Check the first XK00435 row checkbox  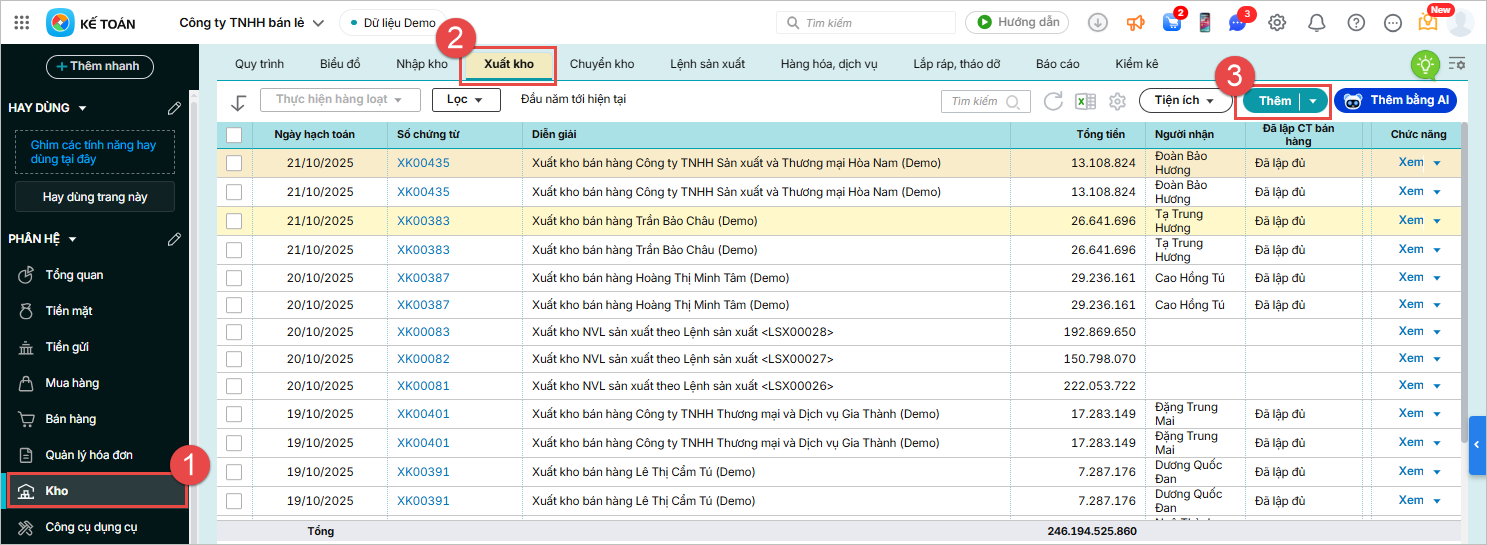(x=234, y=163)
